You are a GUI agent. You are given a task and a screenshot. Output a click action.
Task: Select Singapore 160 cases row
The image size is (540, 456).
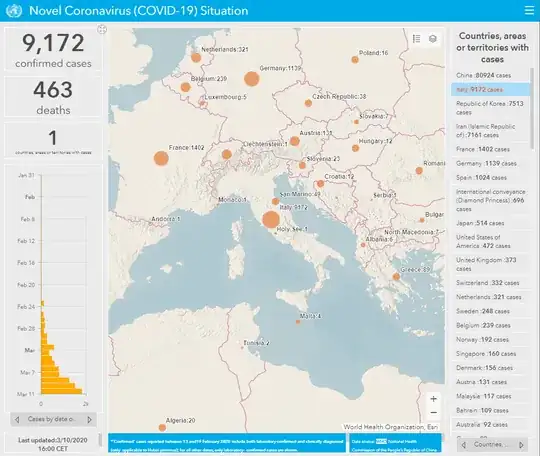tap(491, 354)
